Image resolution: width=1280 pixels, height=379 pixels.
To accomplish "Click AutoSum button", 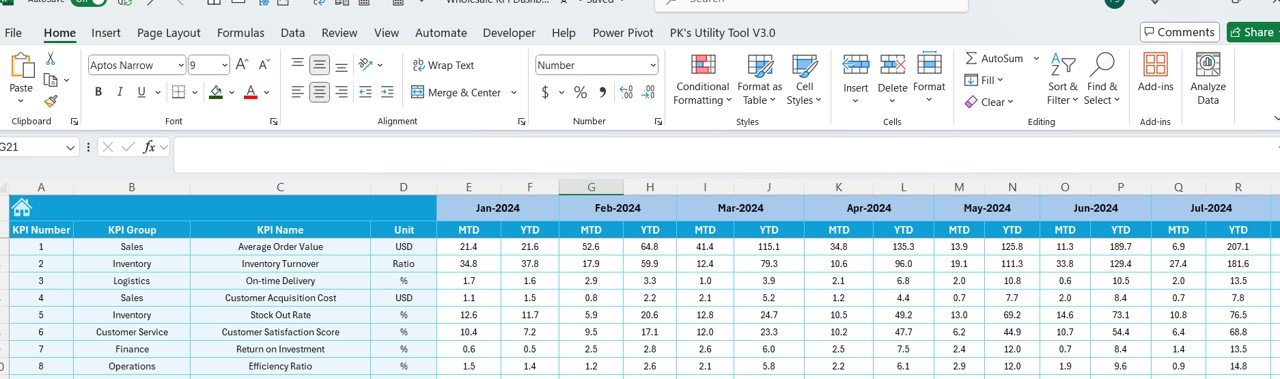I will [x=994, y=59].
